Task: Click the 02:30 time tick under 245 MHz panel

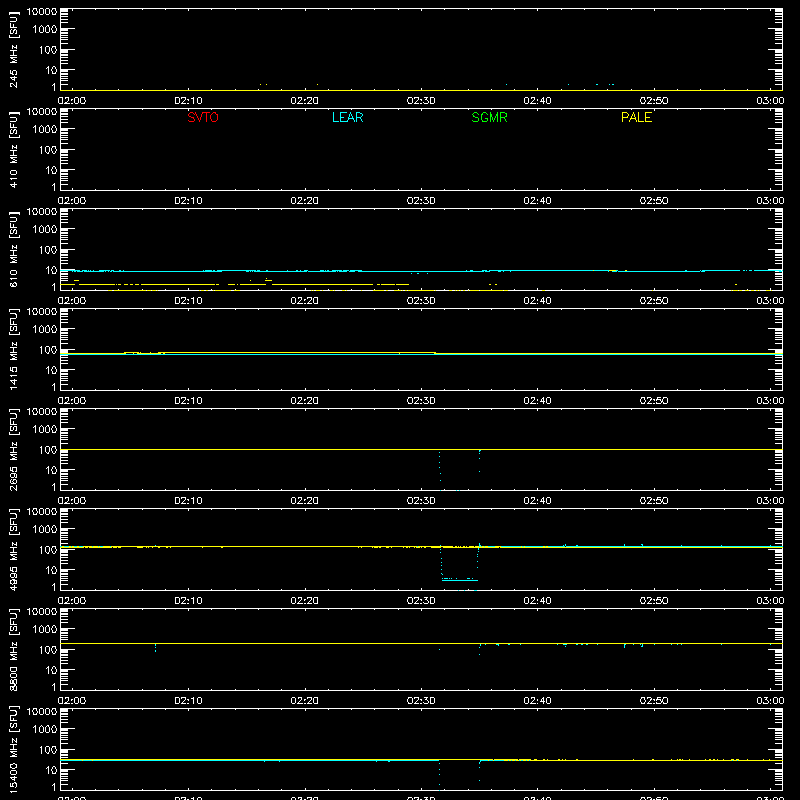Action: coord(421,101)
